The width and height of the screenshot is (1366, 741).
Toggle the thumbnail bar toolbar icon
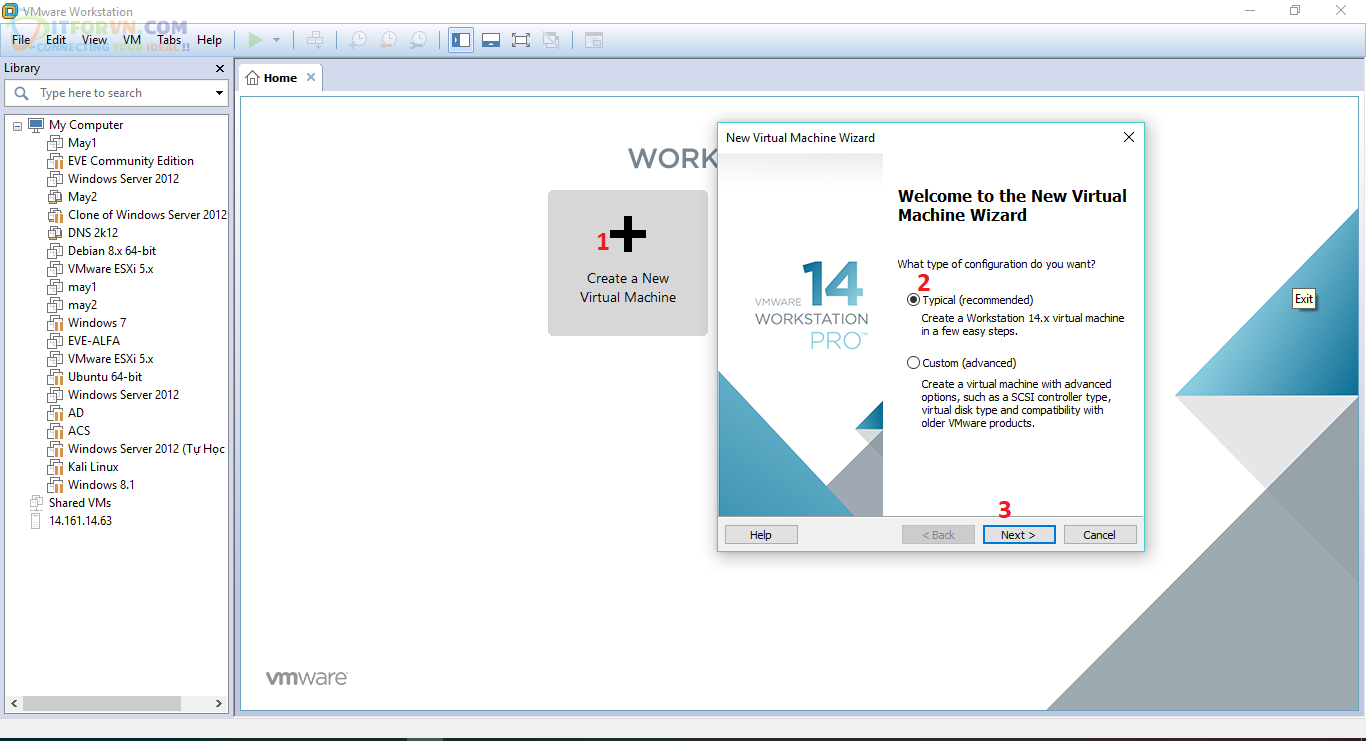[x=491, y=40]
